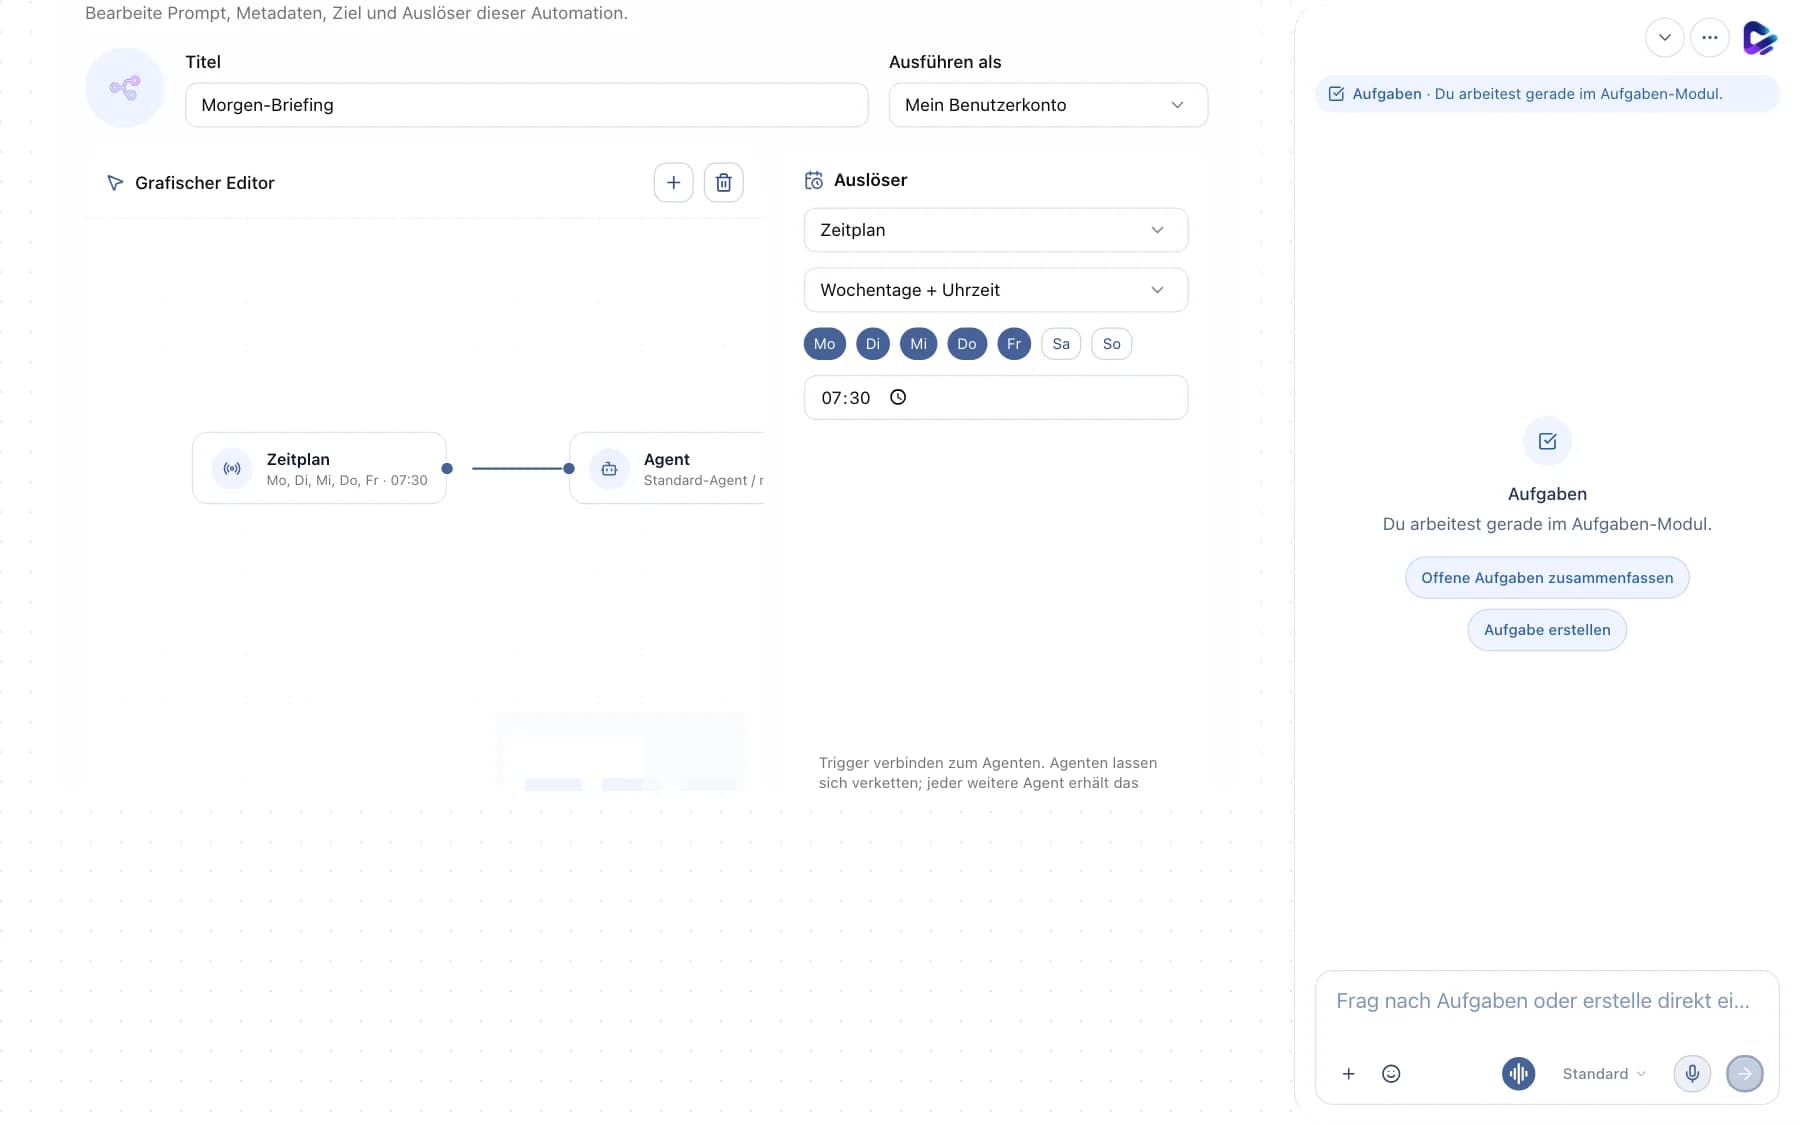The width and height of the screenshot is (1800, 1125).
Task: Send message with arrow button
Action: 1745,1073
